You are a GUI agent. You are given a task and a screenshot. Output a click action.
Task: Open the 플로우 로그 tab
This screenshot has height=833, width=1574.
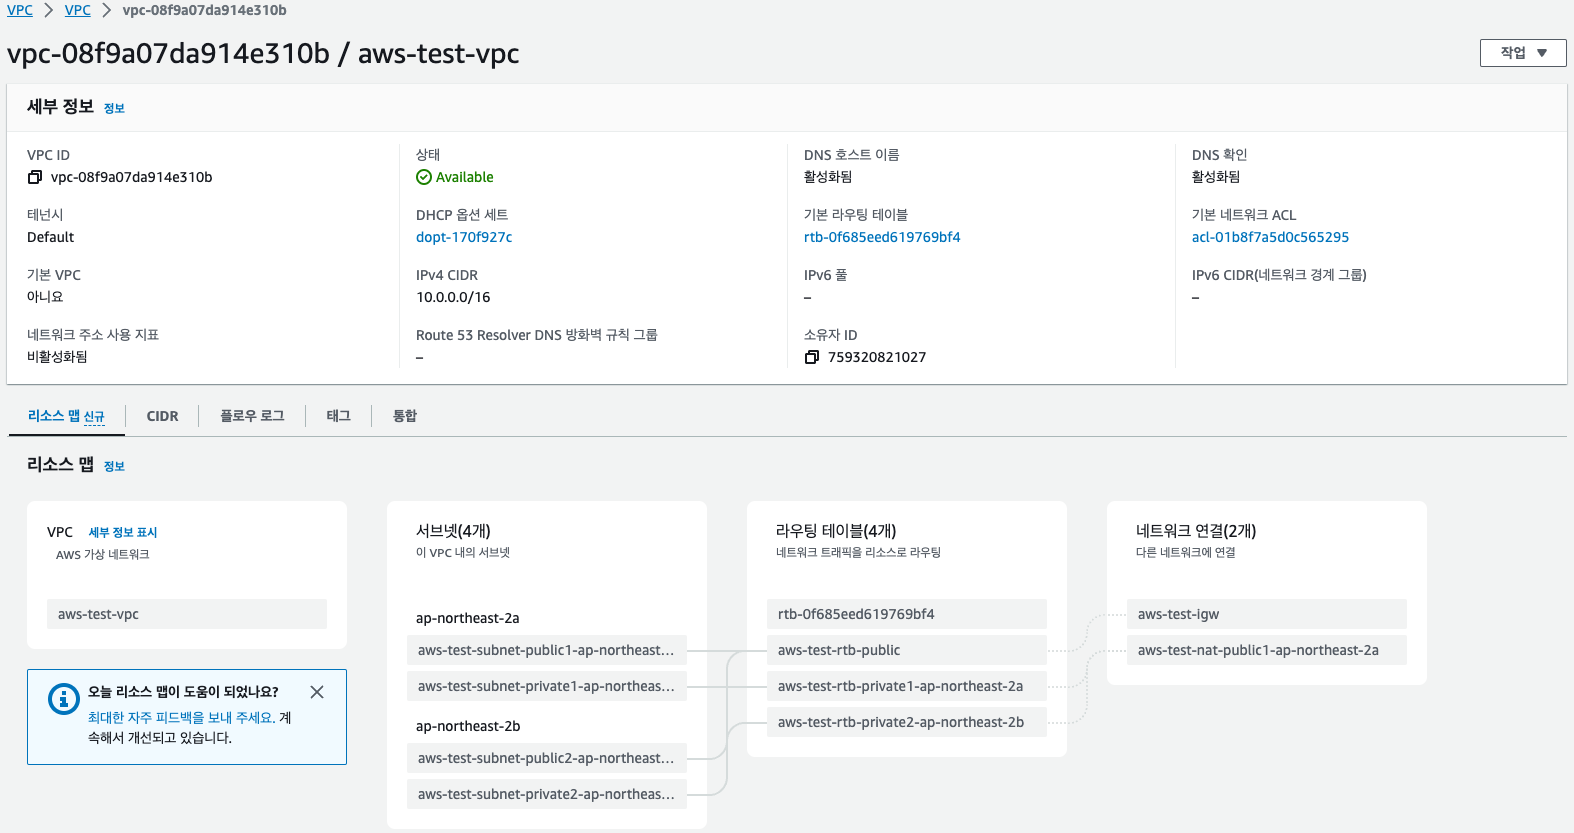(252, 416)
